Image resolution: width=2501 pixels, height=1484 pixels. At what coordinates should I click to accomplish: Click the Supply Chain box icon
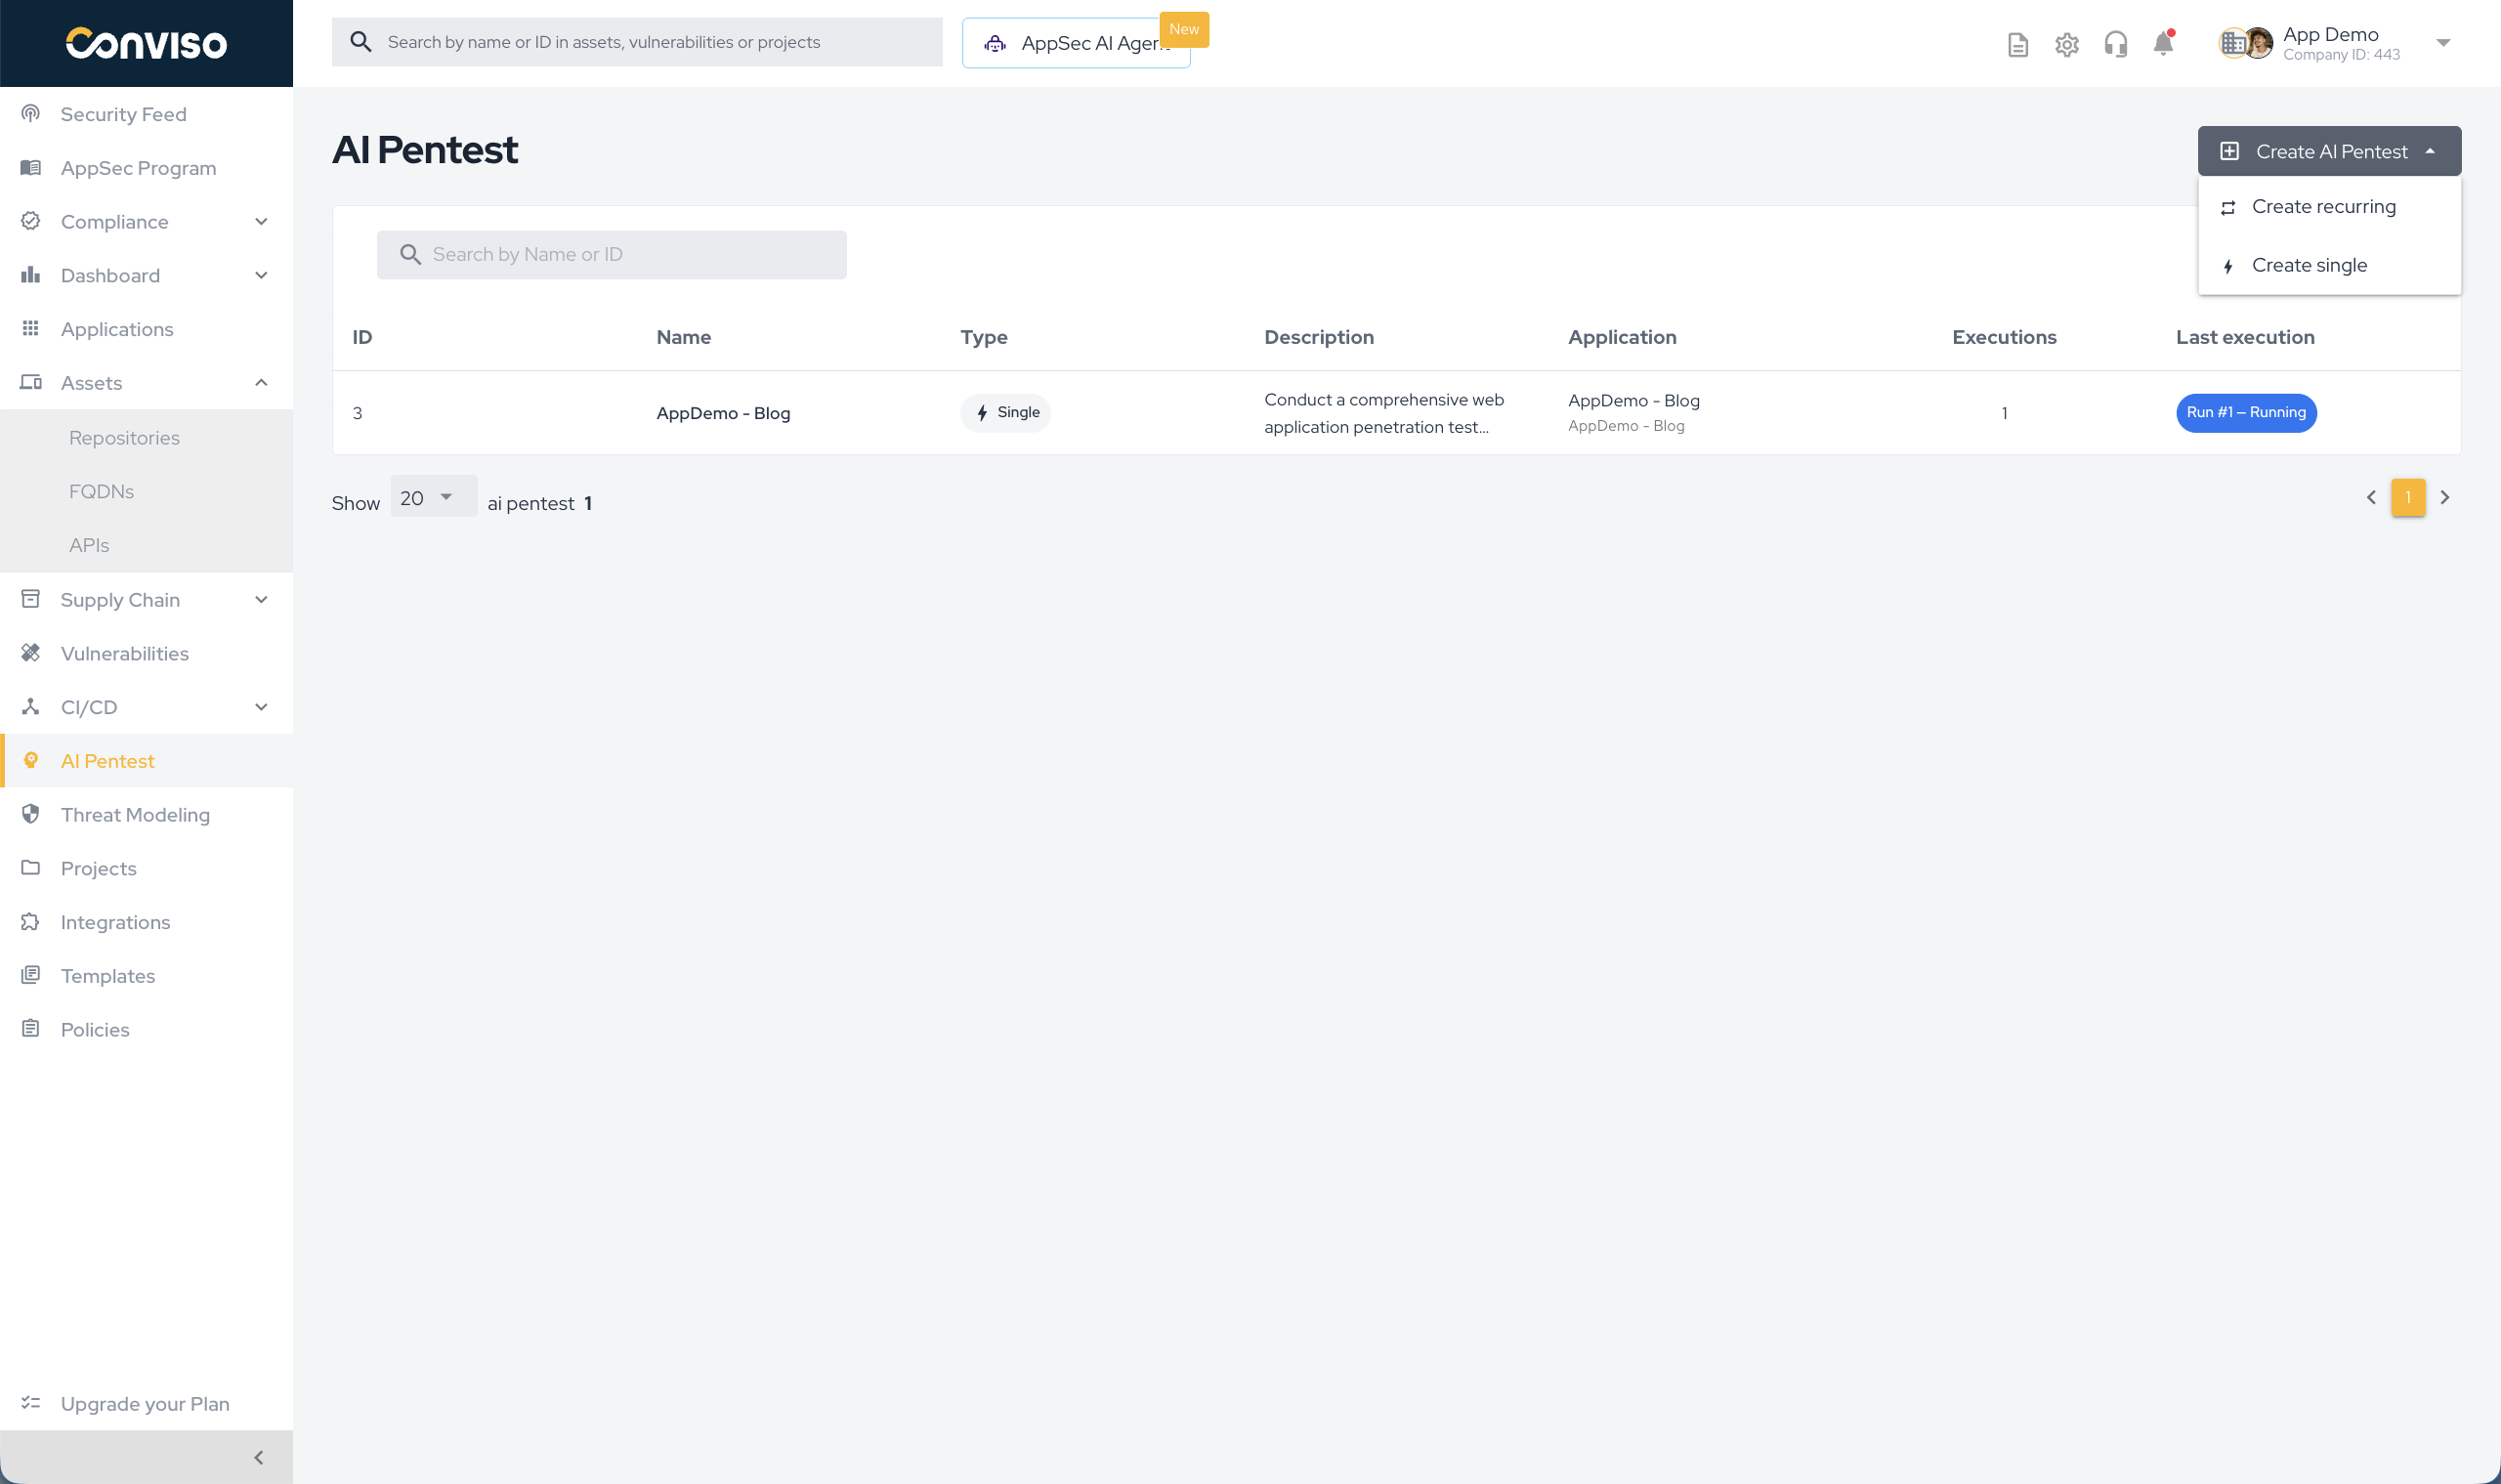pyautogui.click(x=31, y=599)
